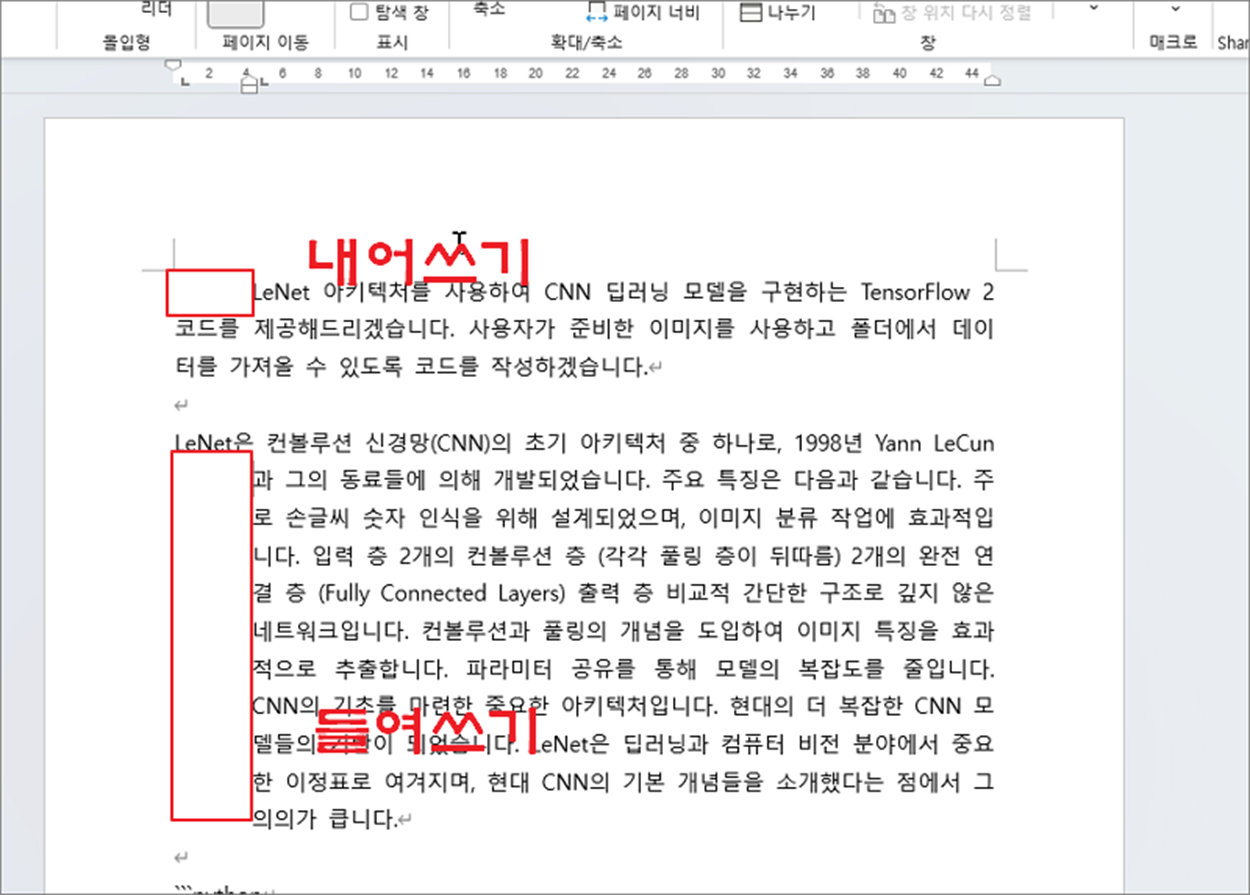
Task: Click the empty paragraph mark between paragraphs
Action: click(181, 405)
